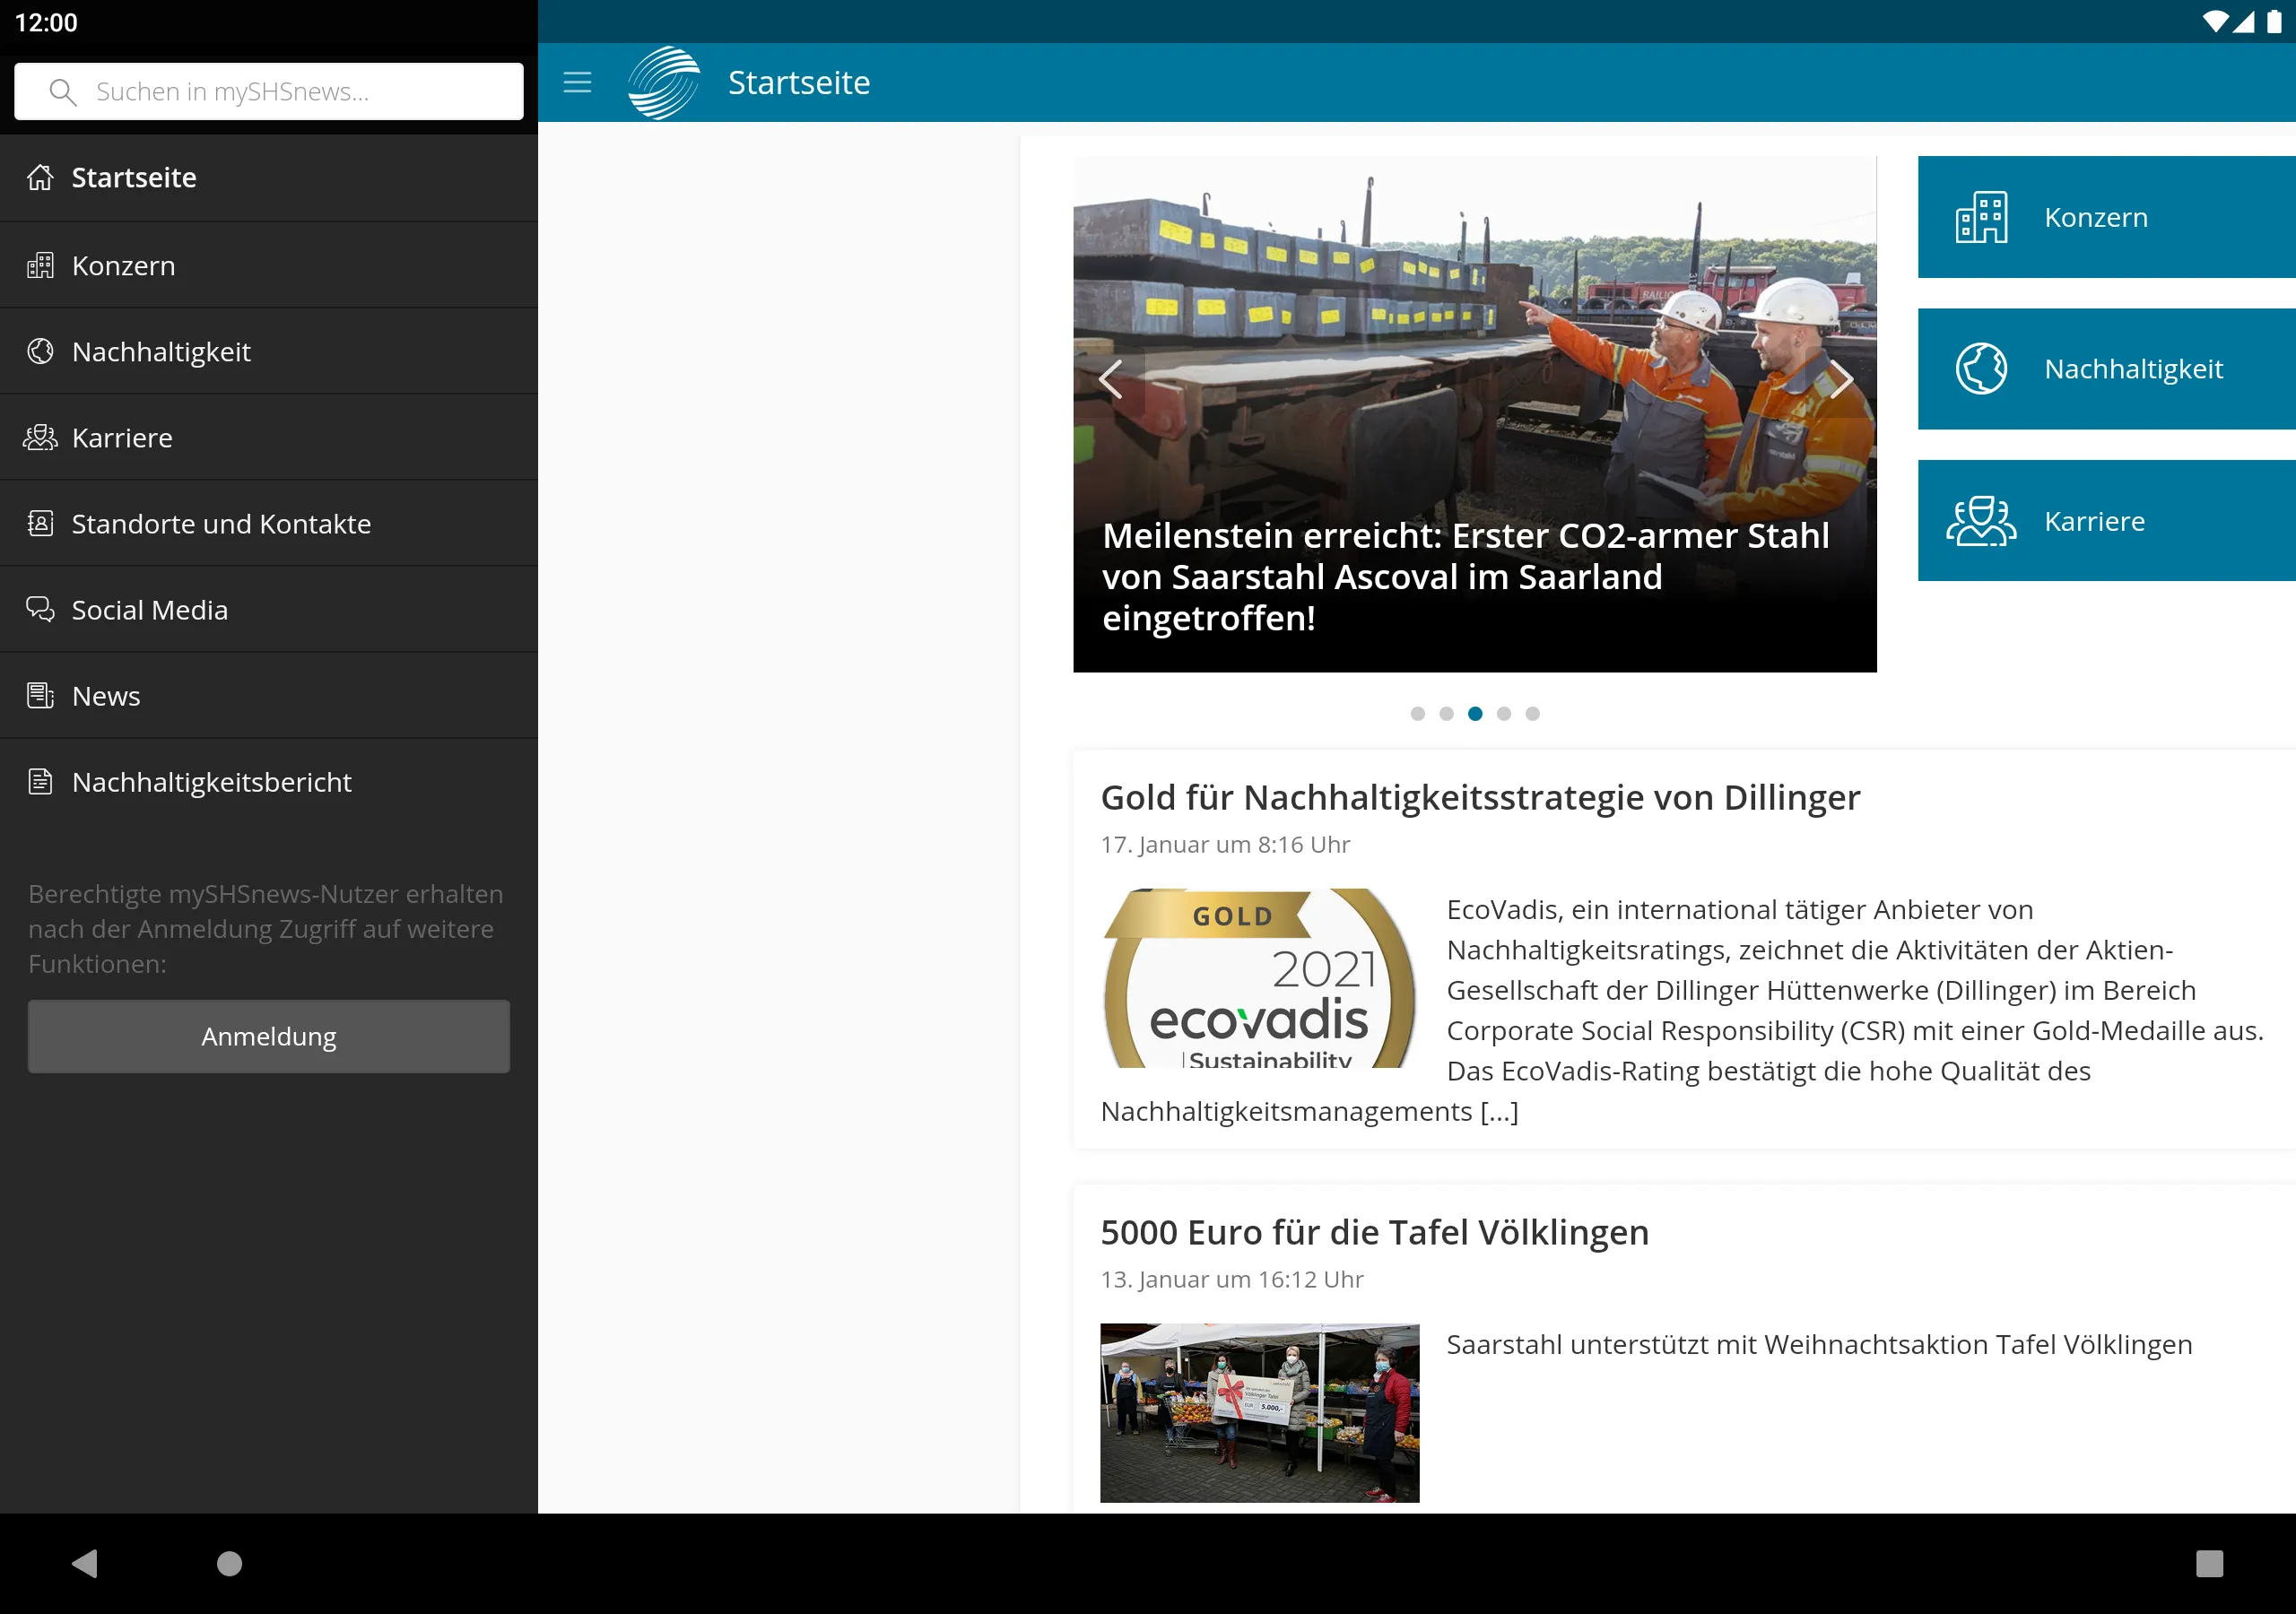Click the Anmeldung login button
The image size is (2296, 1614).
267,1036
